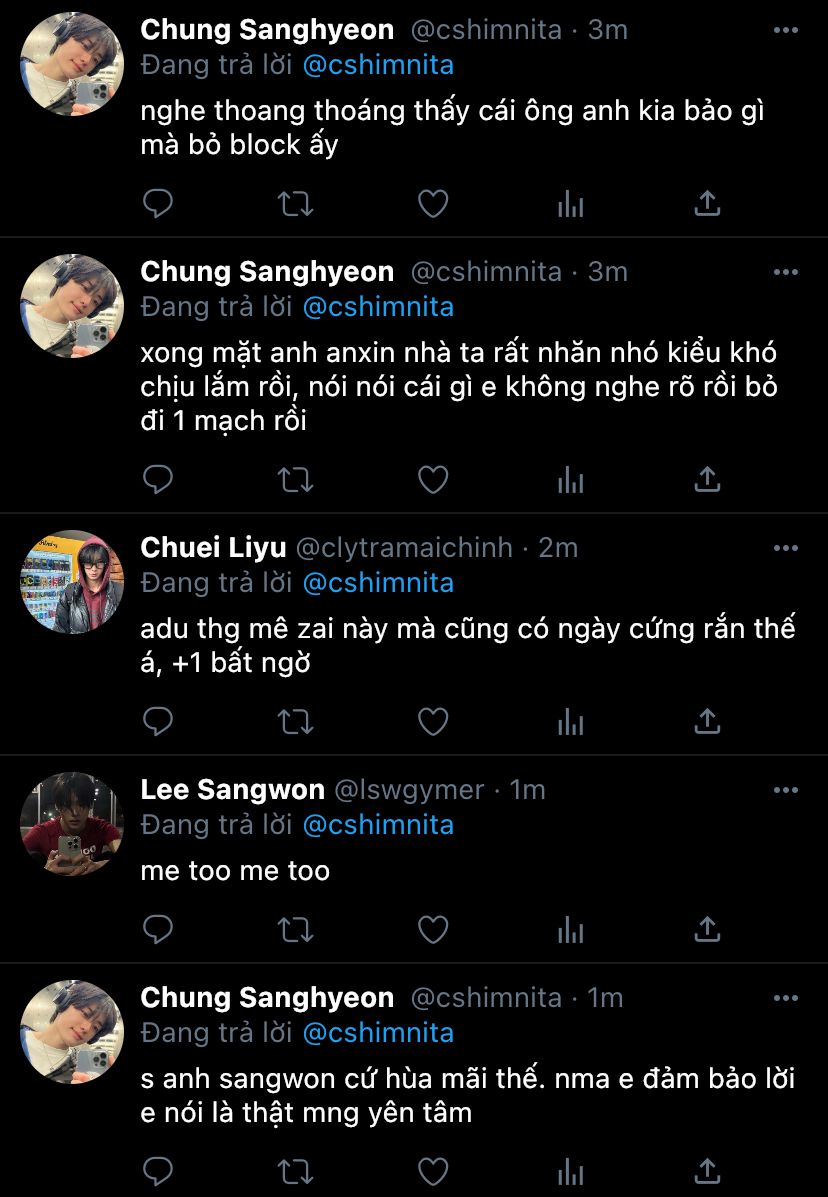Viewport: 828px width, 1197px height.
Task: Retweet the "xong mặt anh anxin" tweet
Action: pyautogui.click(x=294, y=480)
